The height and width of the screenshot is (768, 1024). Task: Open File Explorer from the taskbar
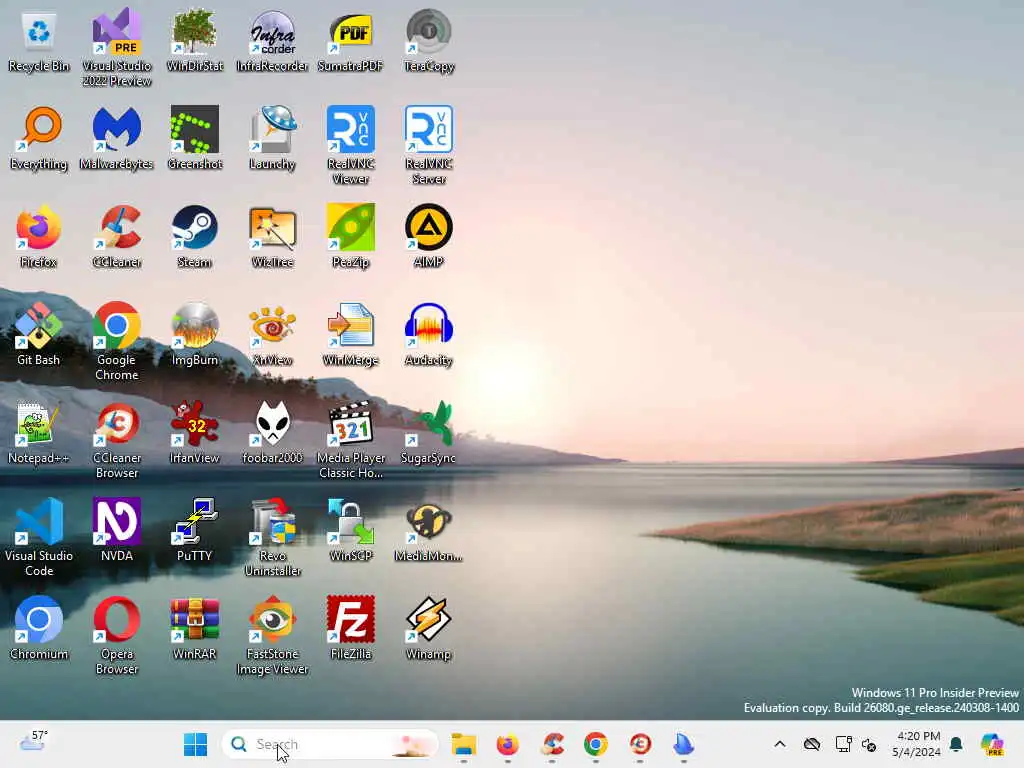click(x=464, y=744)
